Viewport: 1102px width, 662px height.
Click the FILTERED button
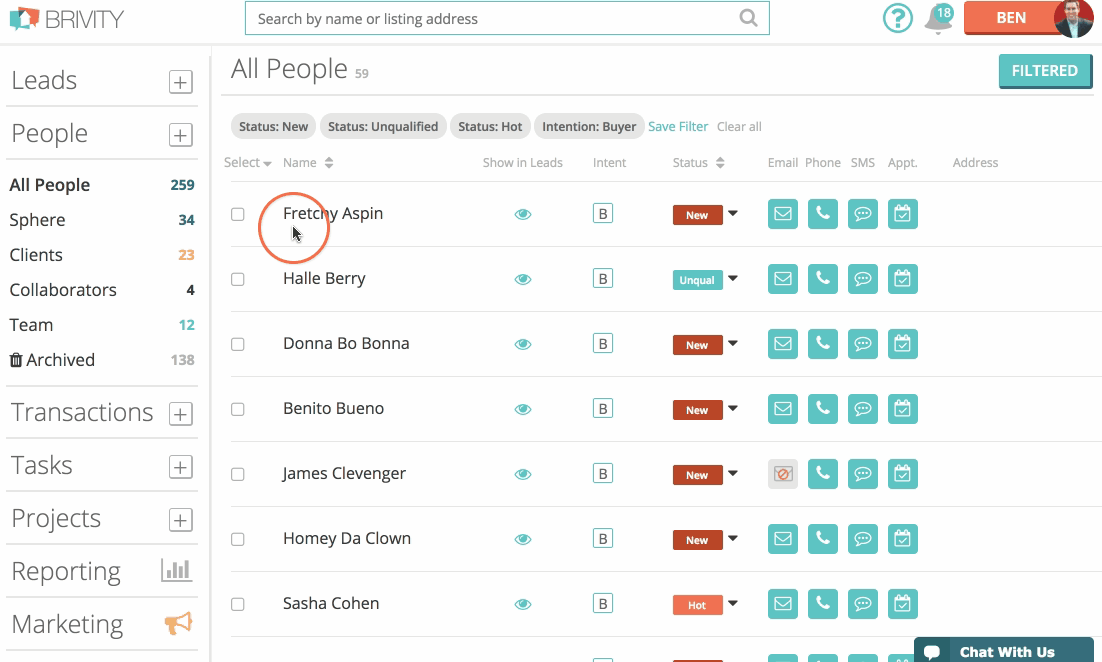click(1045, 71)
